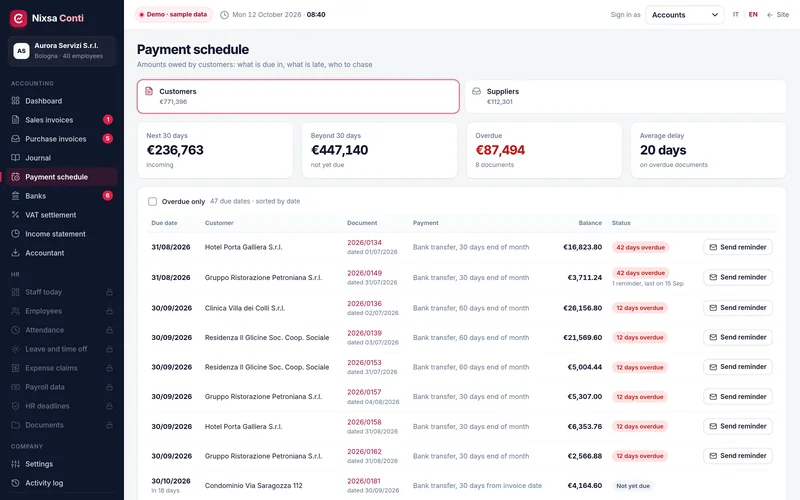This screenshot has width=800, height=500.
Task: Open the Accounts sign-in dropdown
Action: pos(684,15)
